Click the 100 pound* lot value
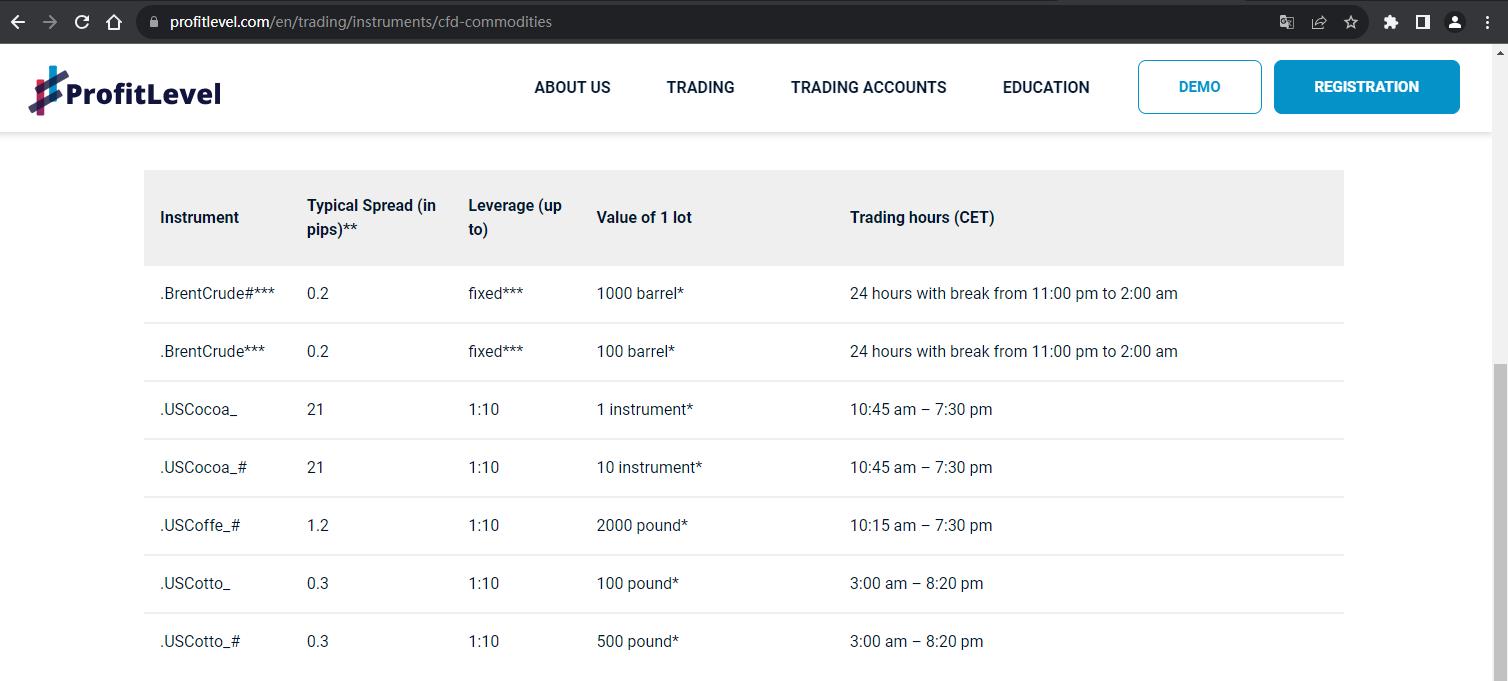This screenshot has width=1508, height=681. (637, 583)
